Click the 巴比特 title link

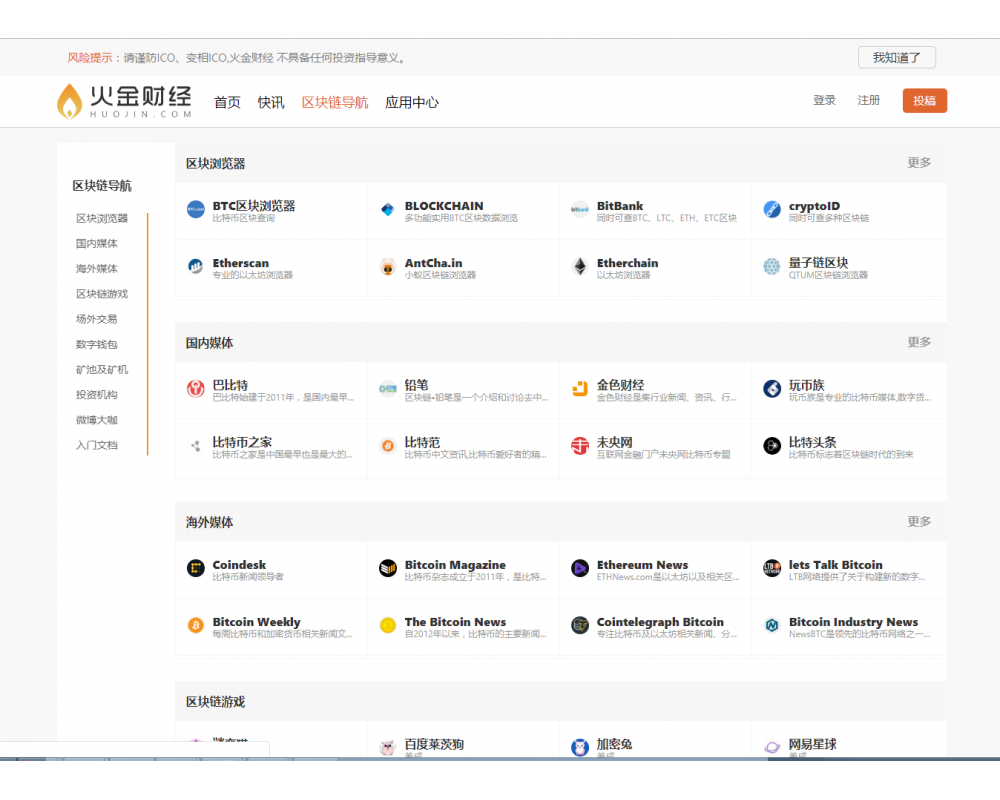[230, 385]
